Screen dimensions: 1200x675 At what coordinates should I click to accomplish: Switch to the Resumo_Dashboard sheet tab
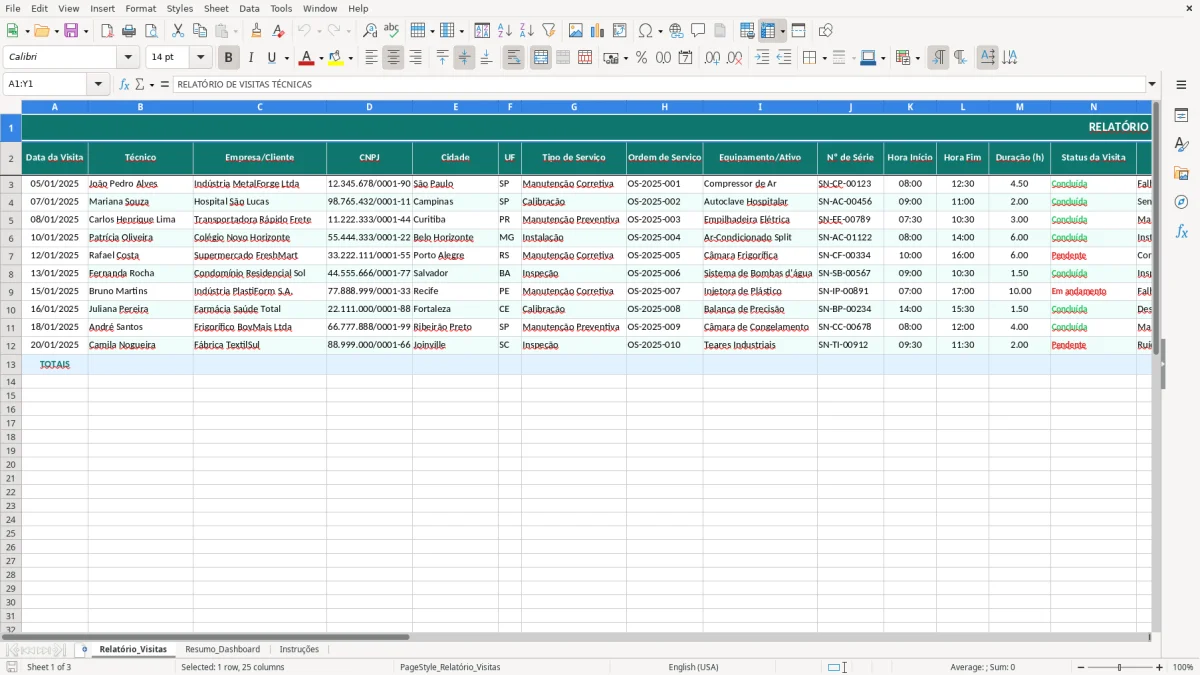tap(222, 649)
